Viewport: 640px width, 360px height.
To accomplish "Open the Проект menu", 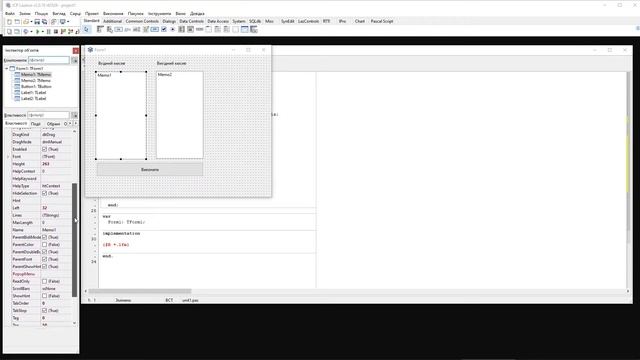I will coord(92,13).
